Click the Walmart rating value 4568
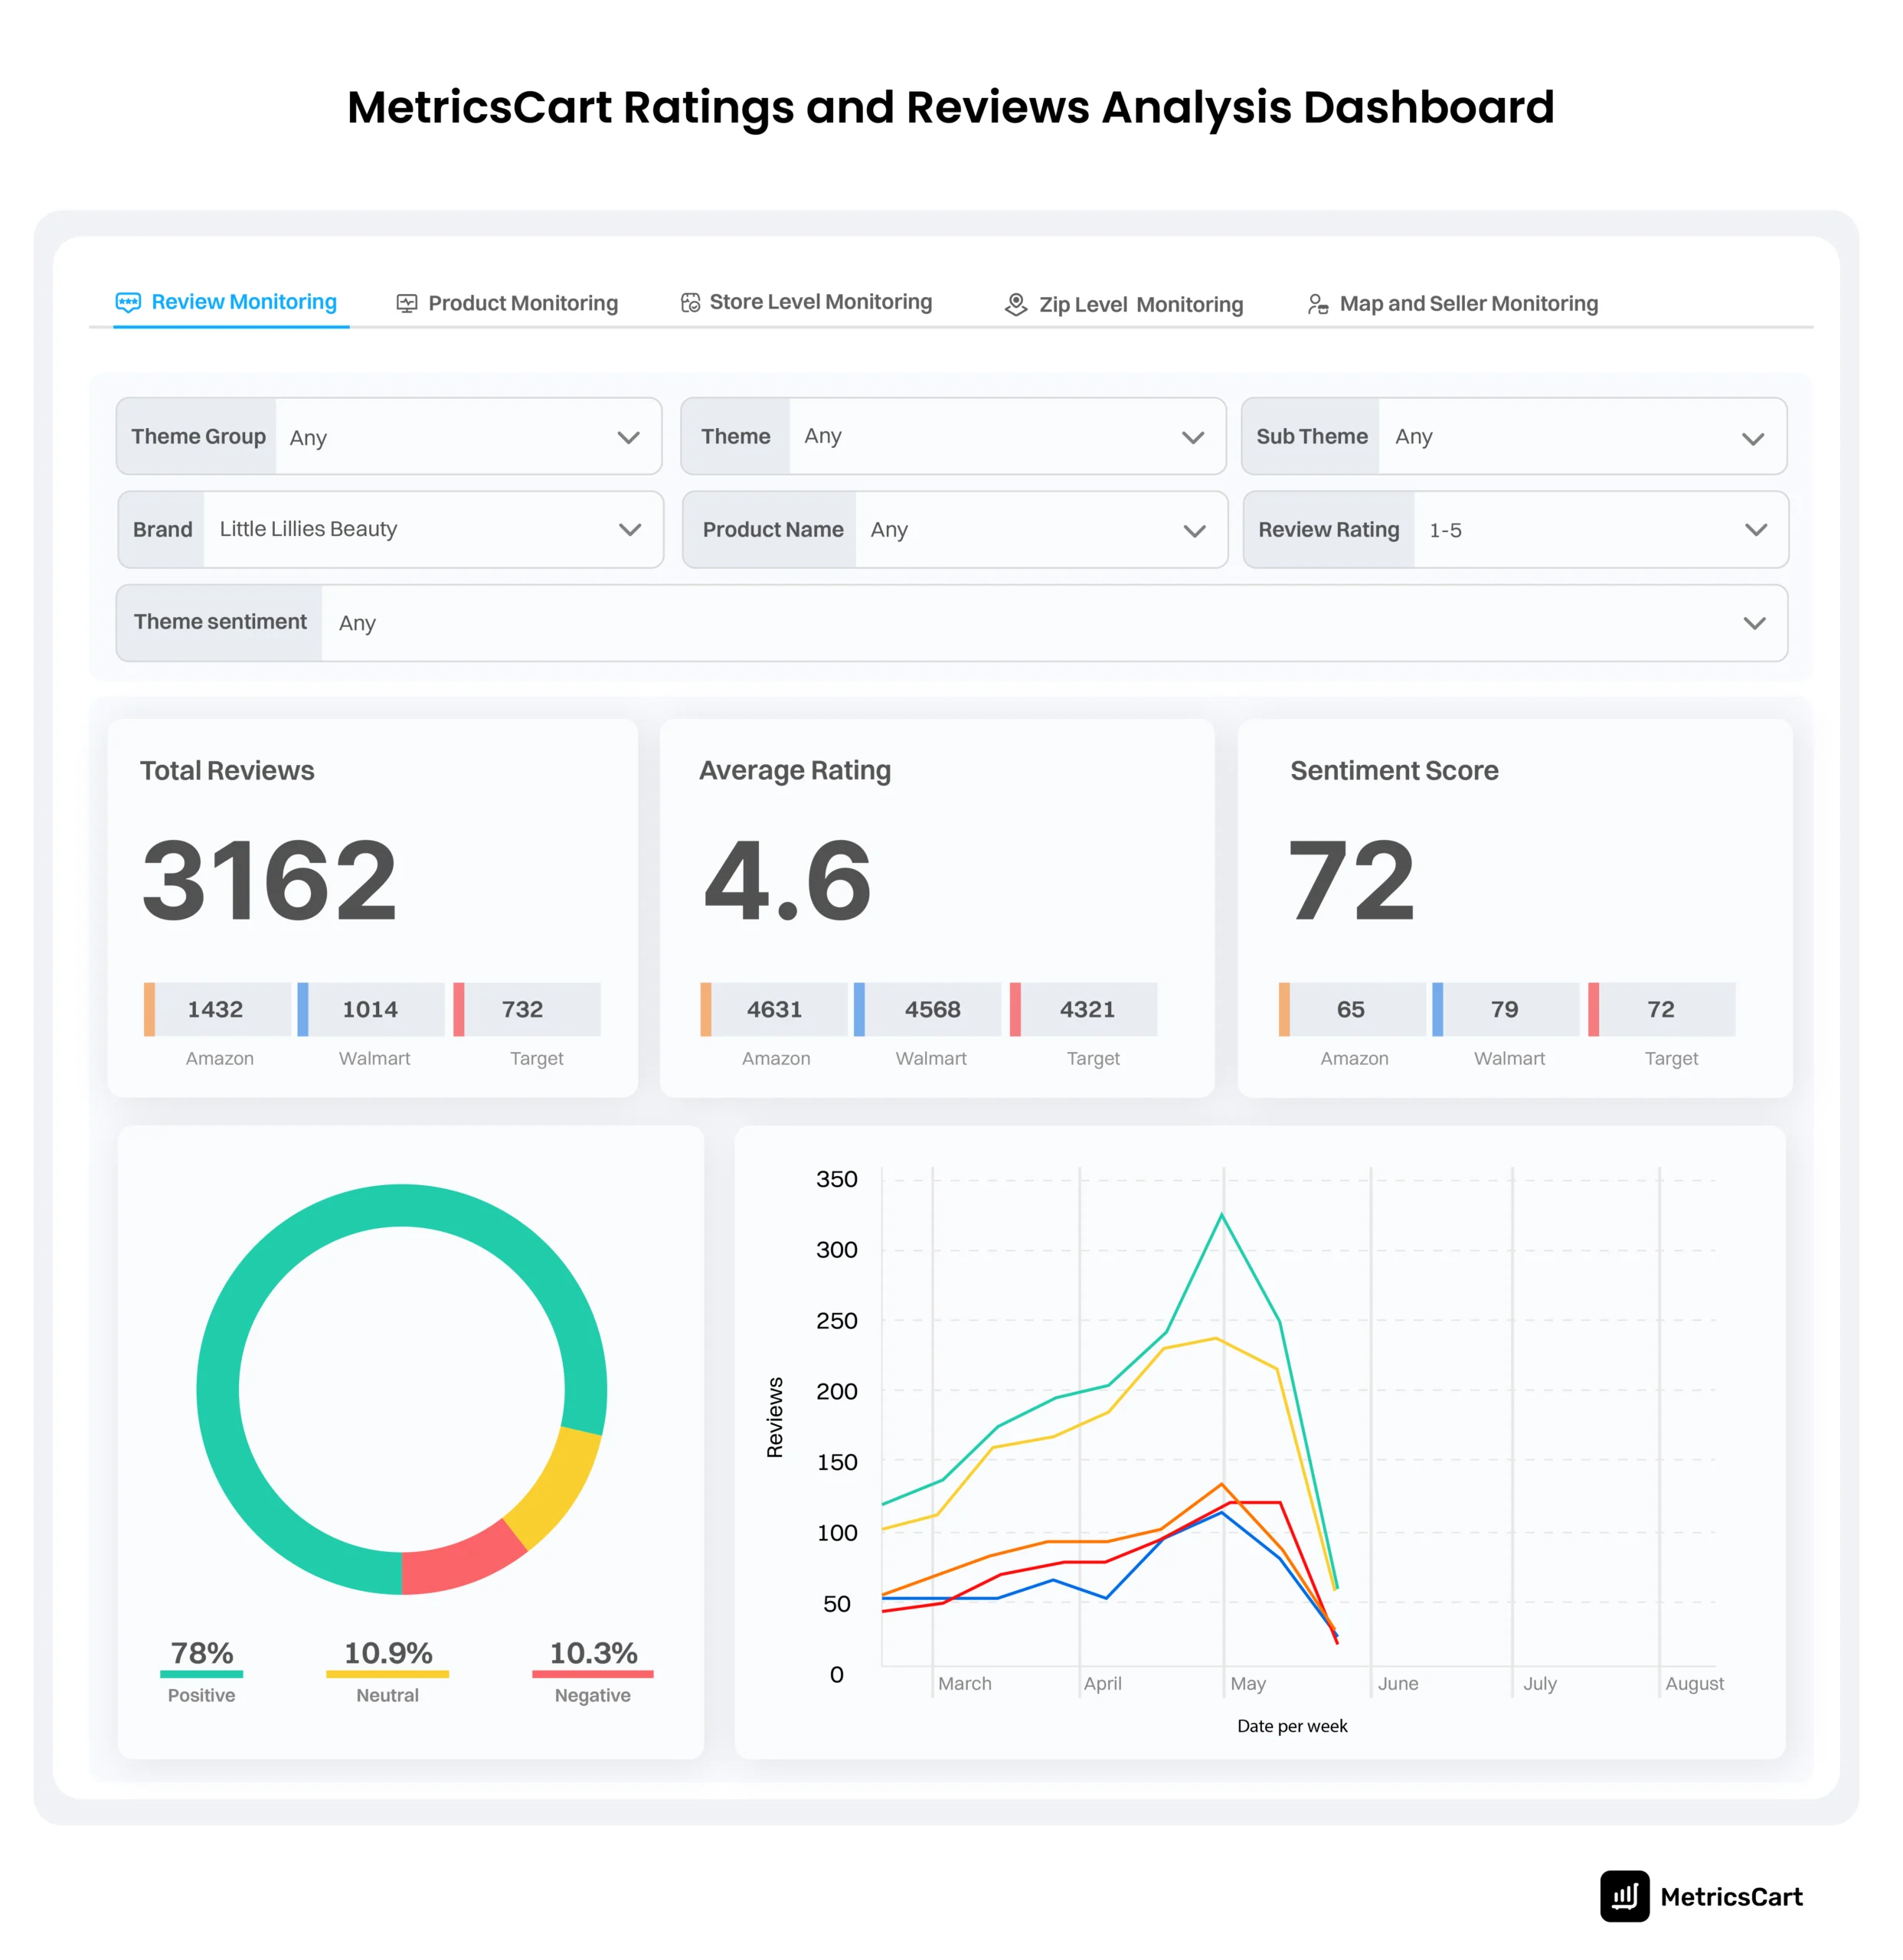 coord(932,1009)
